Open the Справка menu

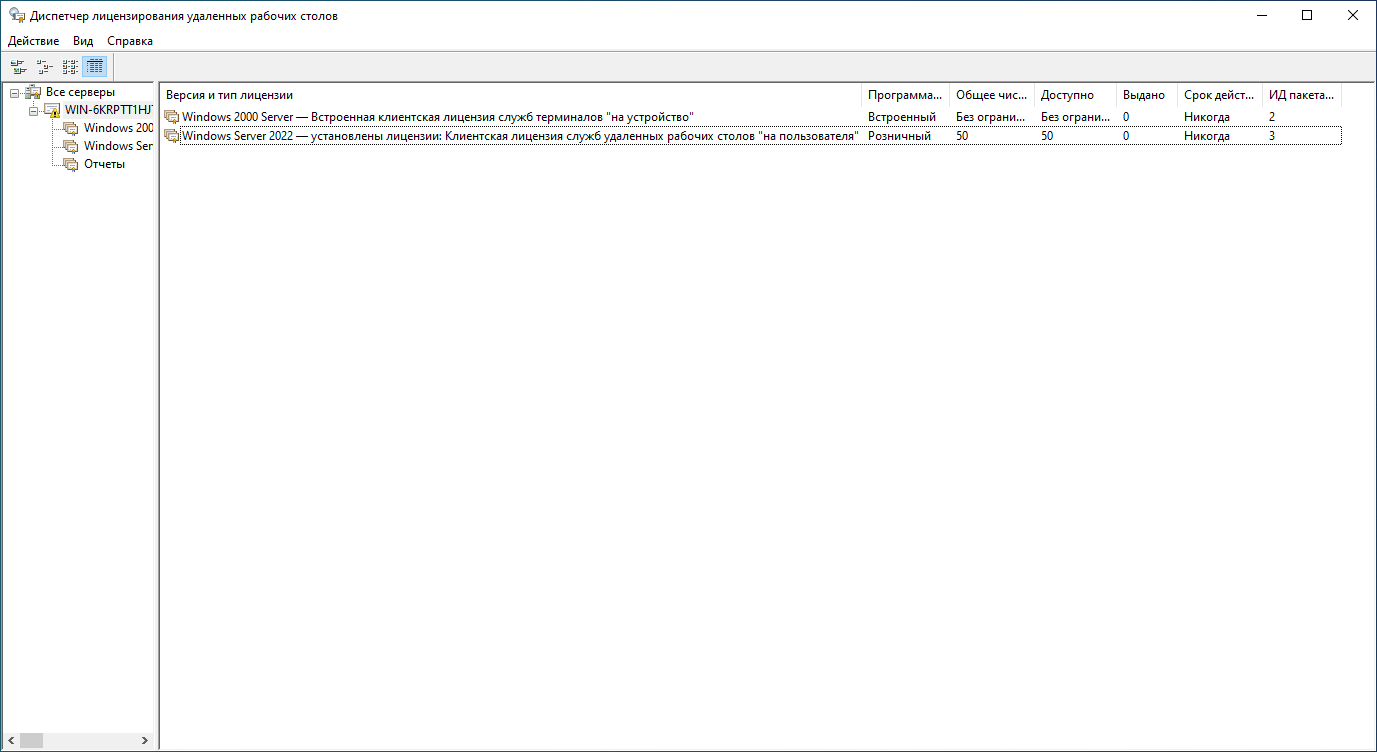(130, 41)
